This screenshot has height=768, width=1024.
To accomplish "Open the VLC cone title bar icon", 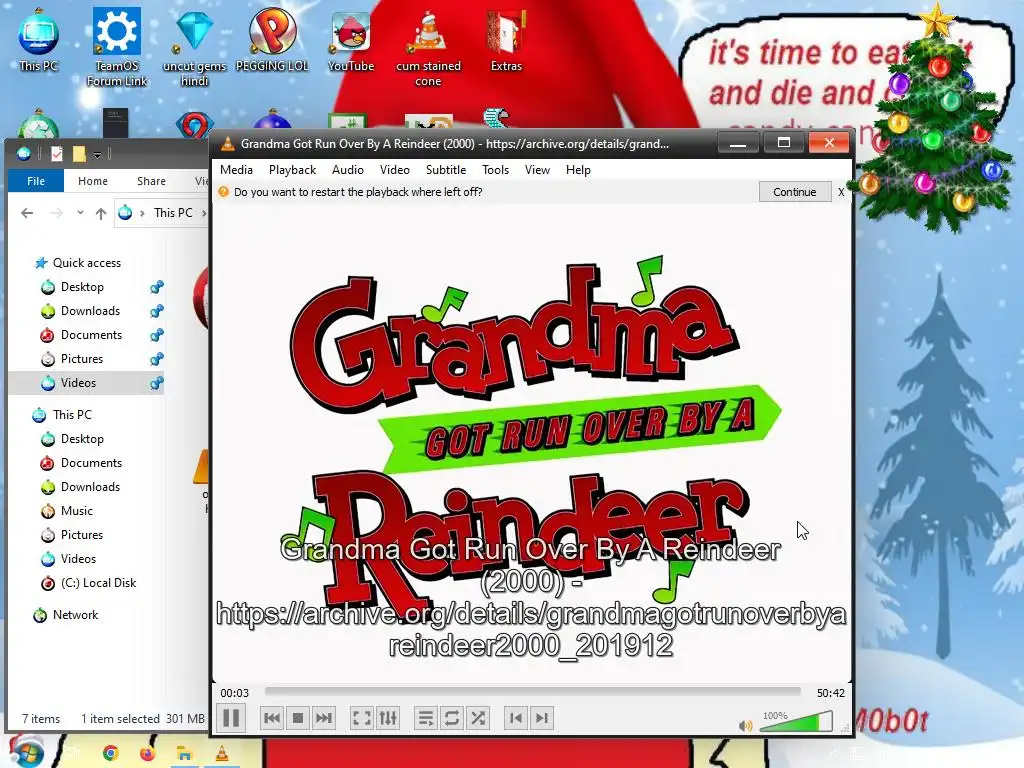I will [x=227, y=144].
